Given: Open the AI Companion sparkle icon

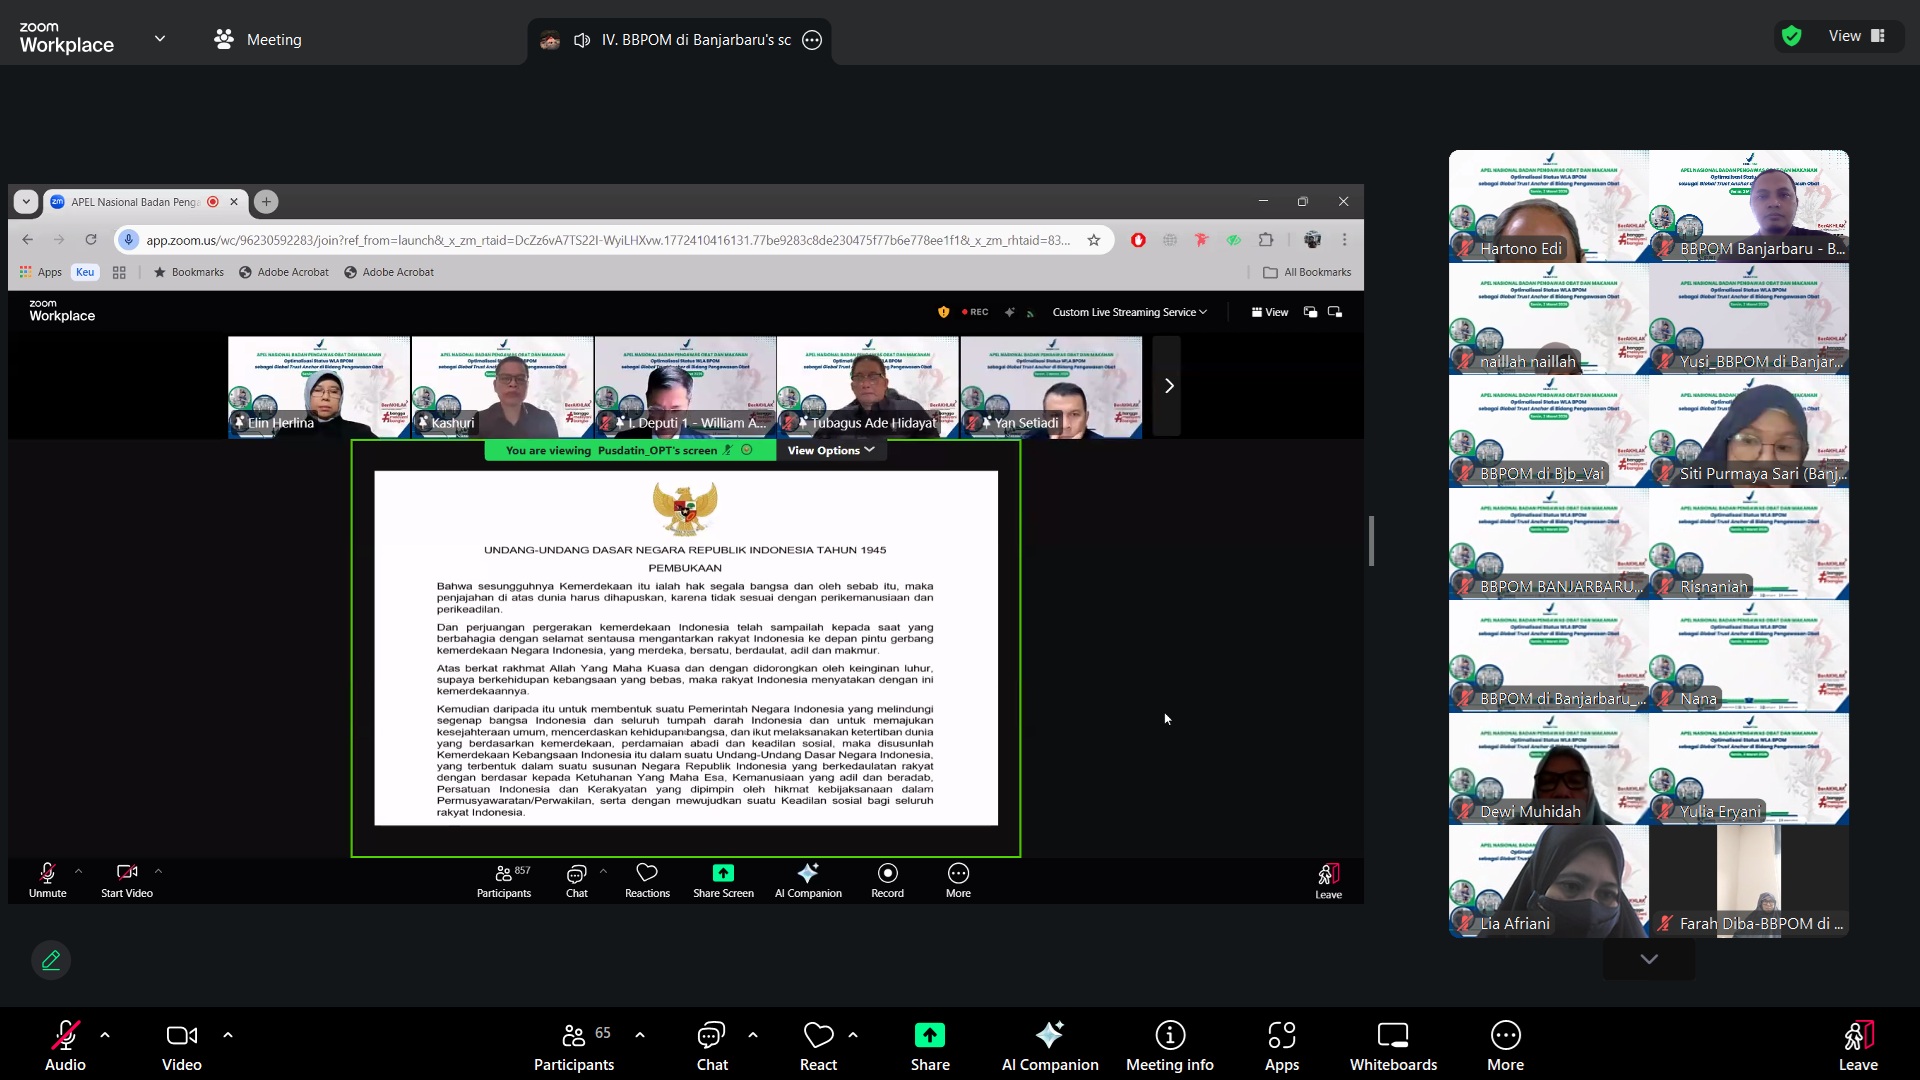Looking at the screenshot, I should tap(1049, 1036).
